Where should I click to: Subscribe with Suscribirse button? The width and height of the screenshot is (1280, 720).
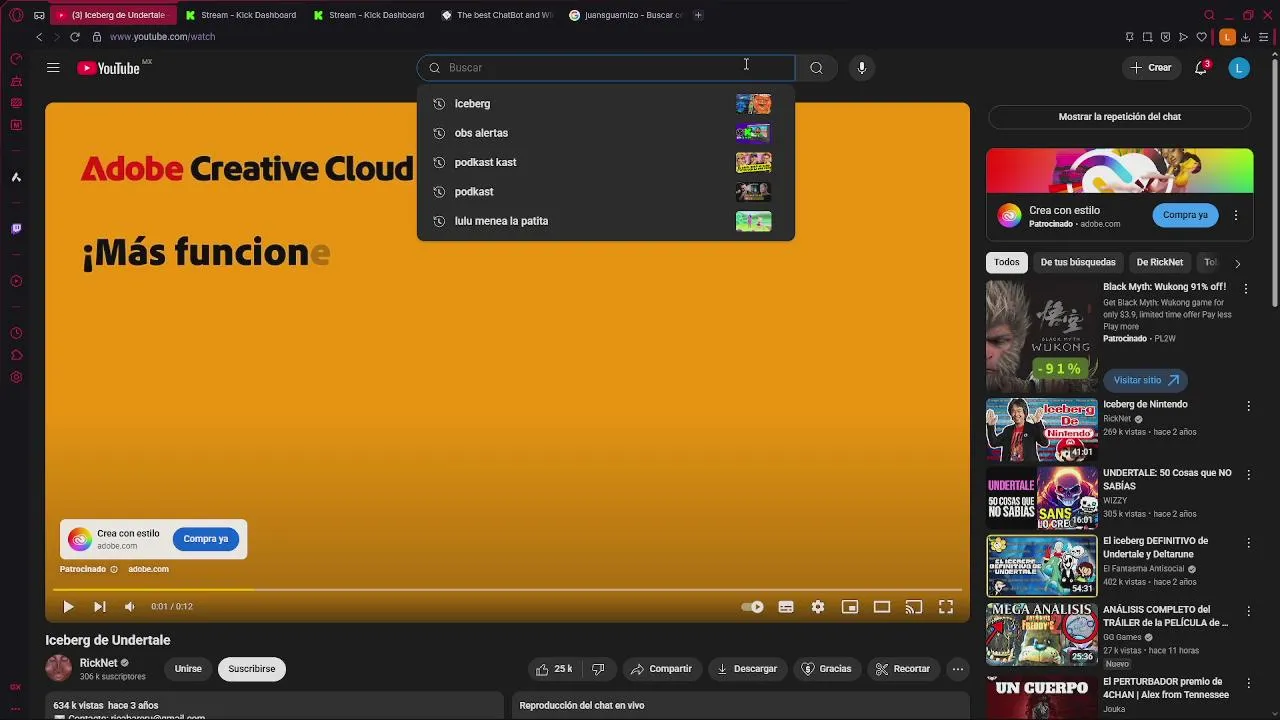pyautogui.click(x=252, y=669)
